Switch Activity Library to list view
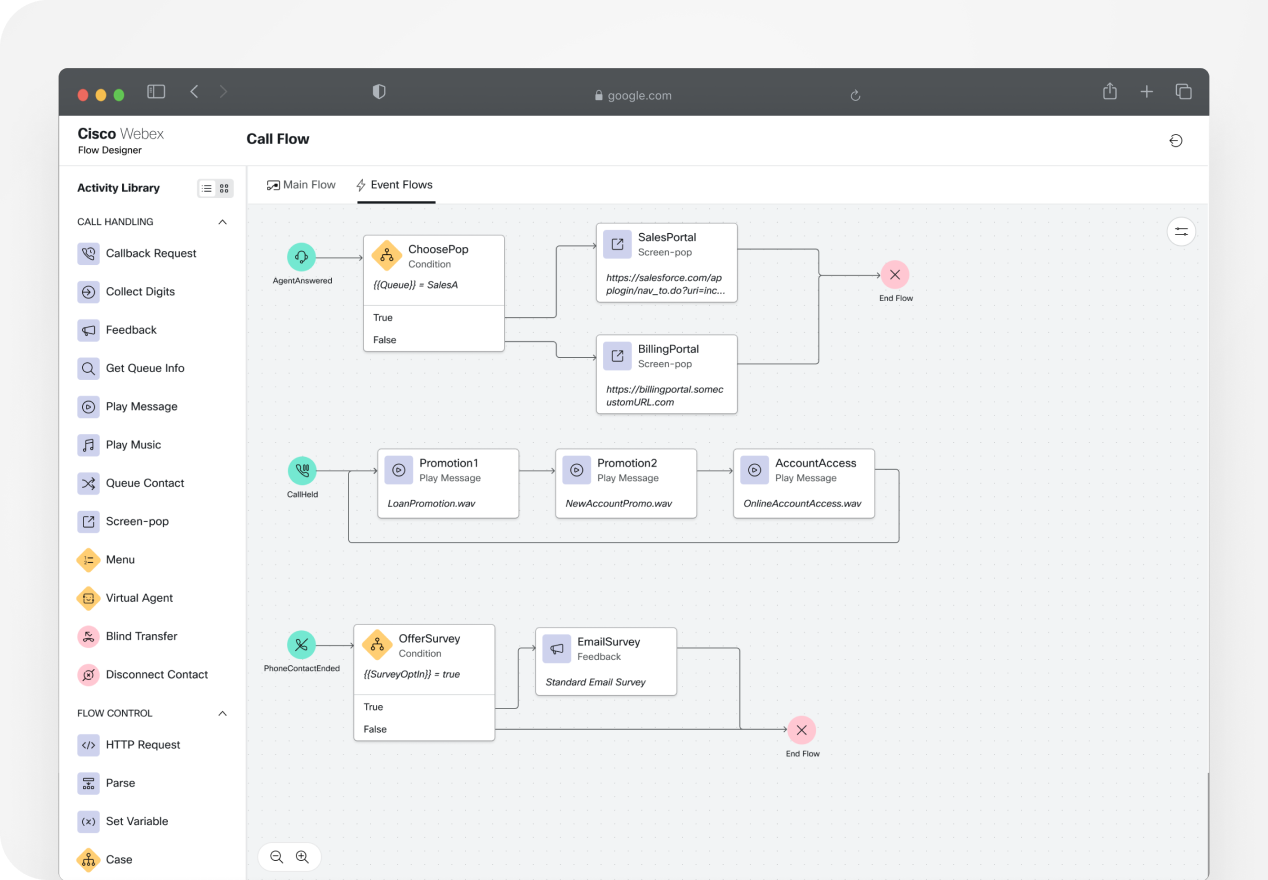 [207, 188]
